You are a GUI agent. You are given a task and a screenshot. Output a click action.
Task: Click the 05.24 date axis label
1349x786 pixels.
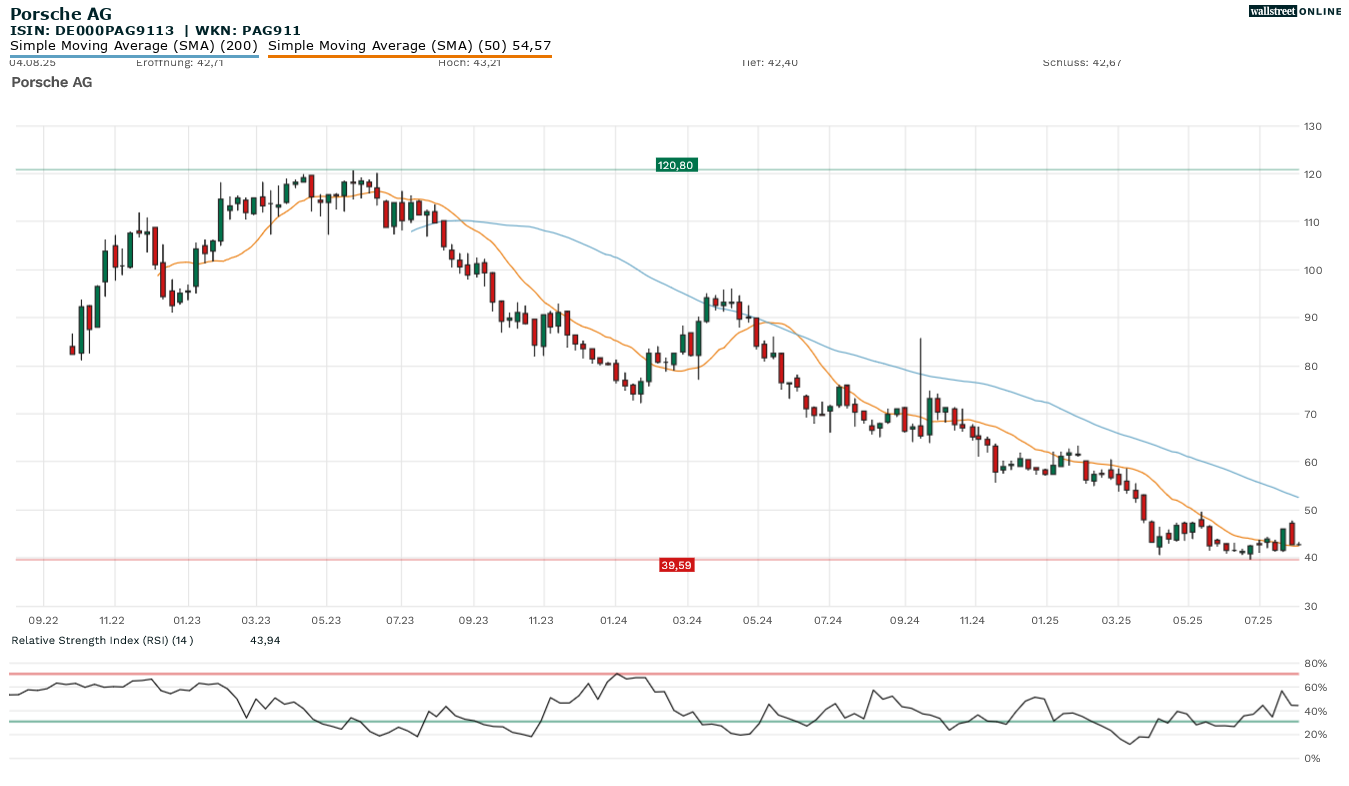(757, 621)
